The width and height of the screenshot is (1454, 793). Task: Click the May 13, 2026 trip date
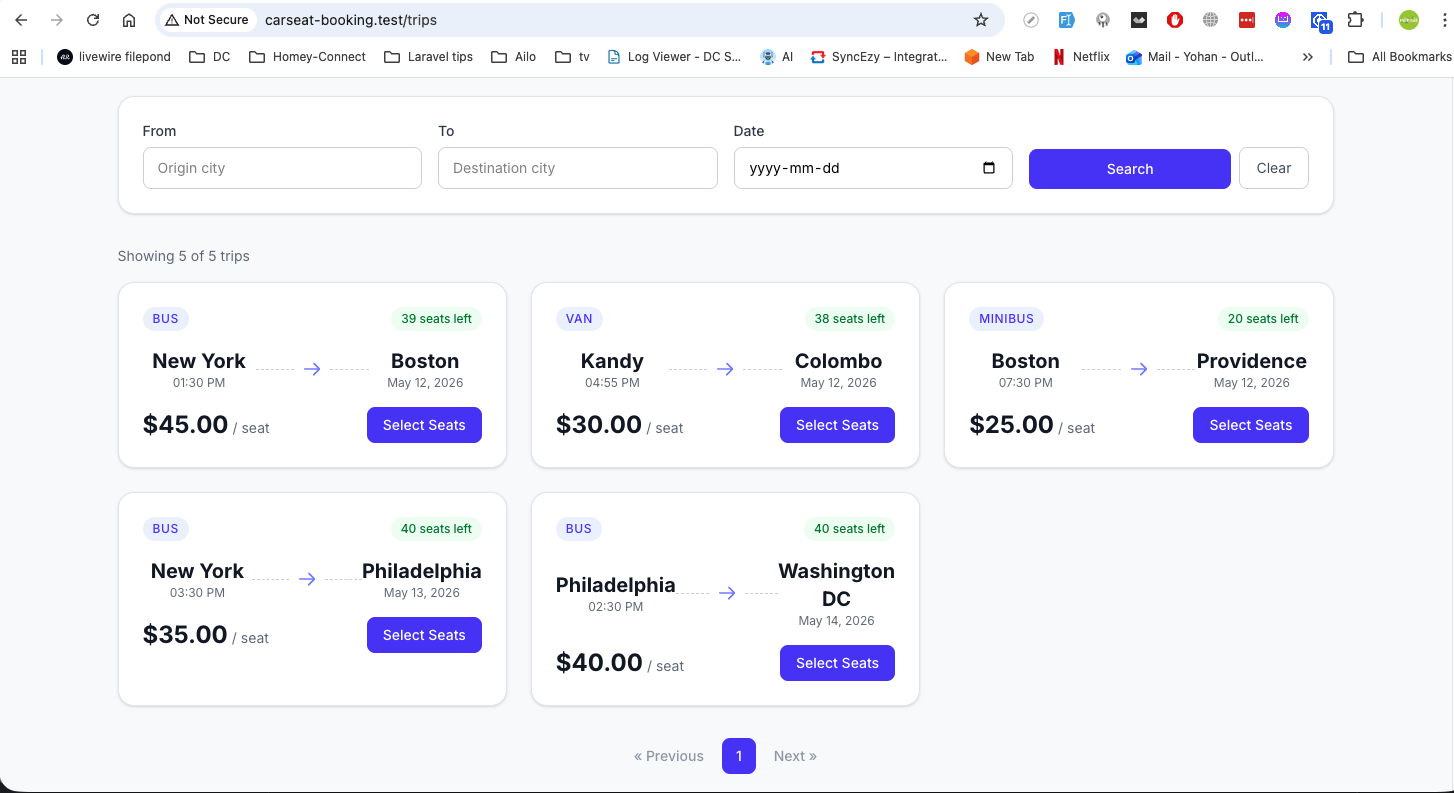pyautogui.click(x=422, y=593)
